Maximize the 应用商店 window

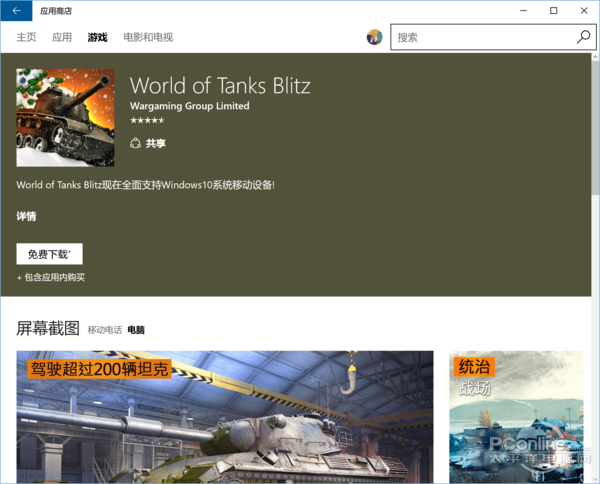click(554, 11)
